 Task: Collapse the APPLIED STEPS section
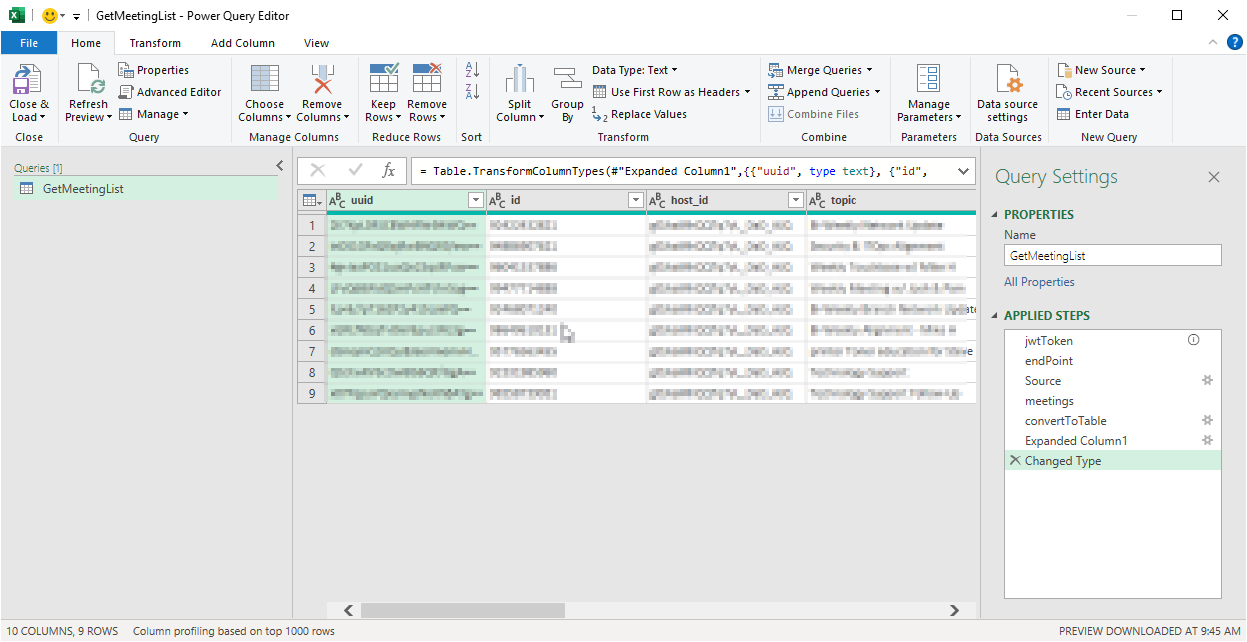click(x=995, y=316)
